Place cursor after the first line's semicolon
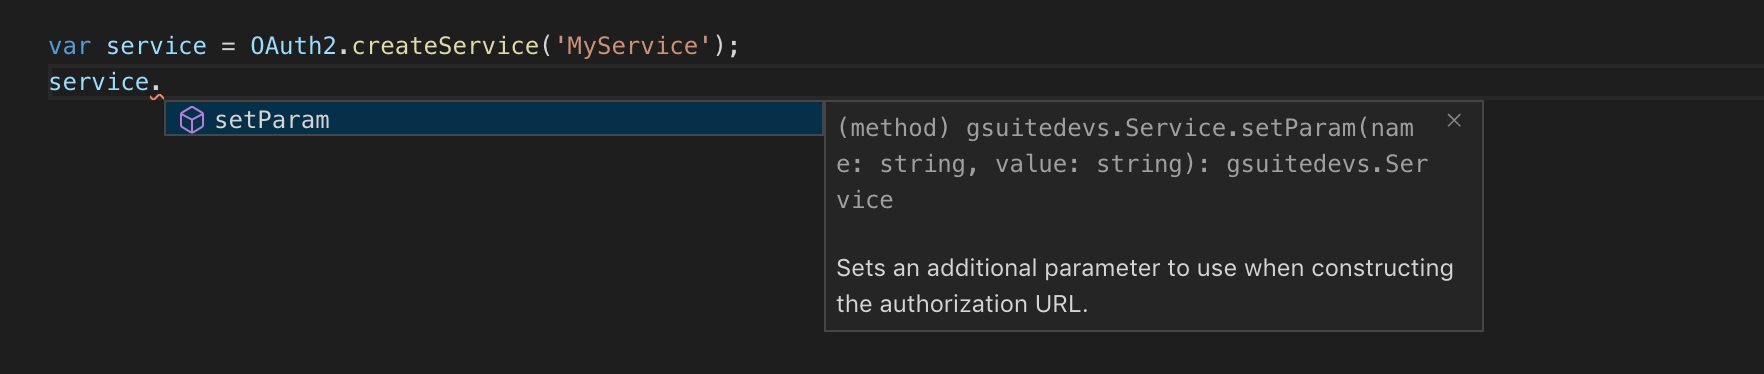The height and width of the screenshot is (374, 1764). click(x=741, y=46)
